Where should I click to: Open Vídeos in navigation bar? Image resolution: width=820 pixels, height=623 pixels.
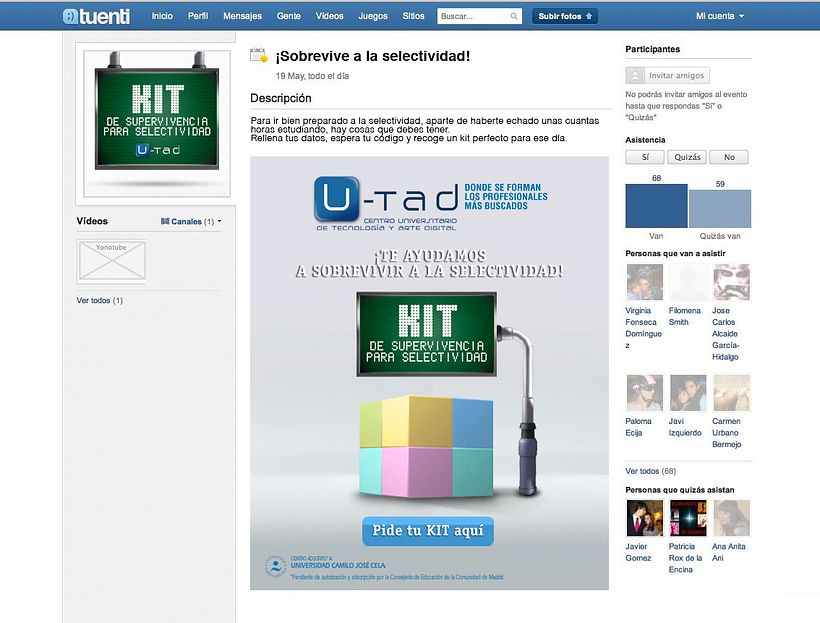point(329,16)
